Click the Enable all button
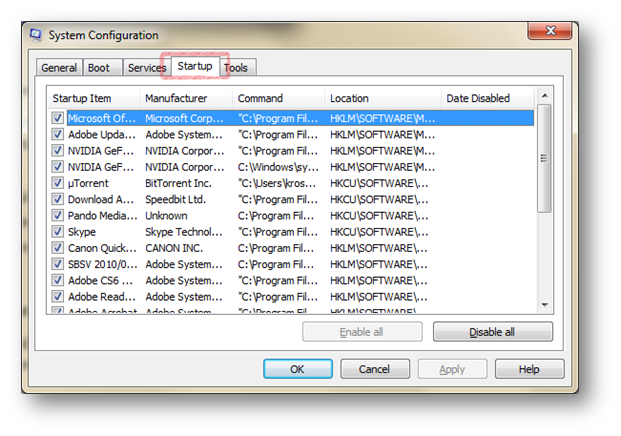The image size is (621, 436). (x=362, y=332)
